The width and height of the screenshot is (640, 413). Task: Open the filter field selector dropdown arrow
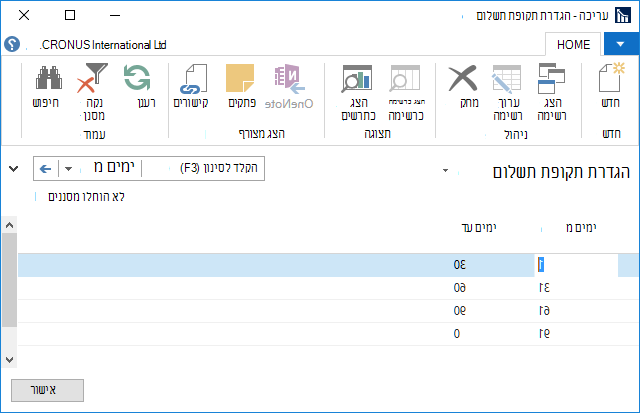(69, 169)
